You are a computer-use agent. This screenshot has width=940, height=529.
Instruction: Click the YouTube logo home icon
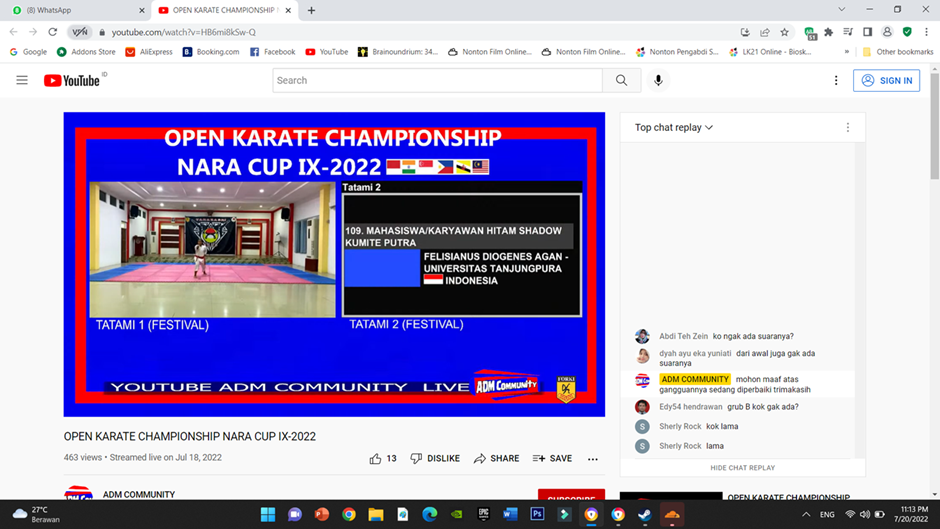72,81
